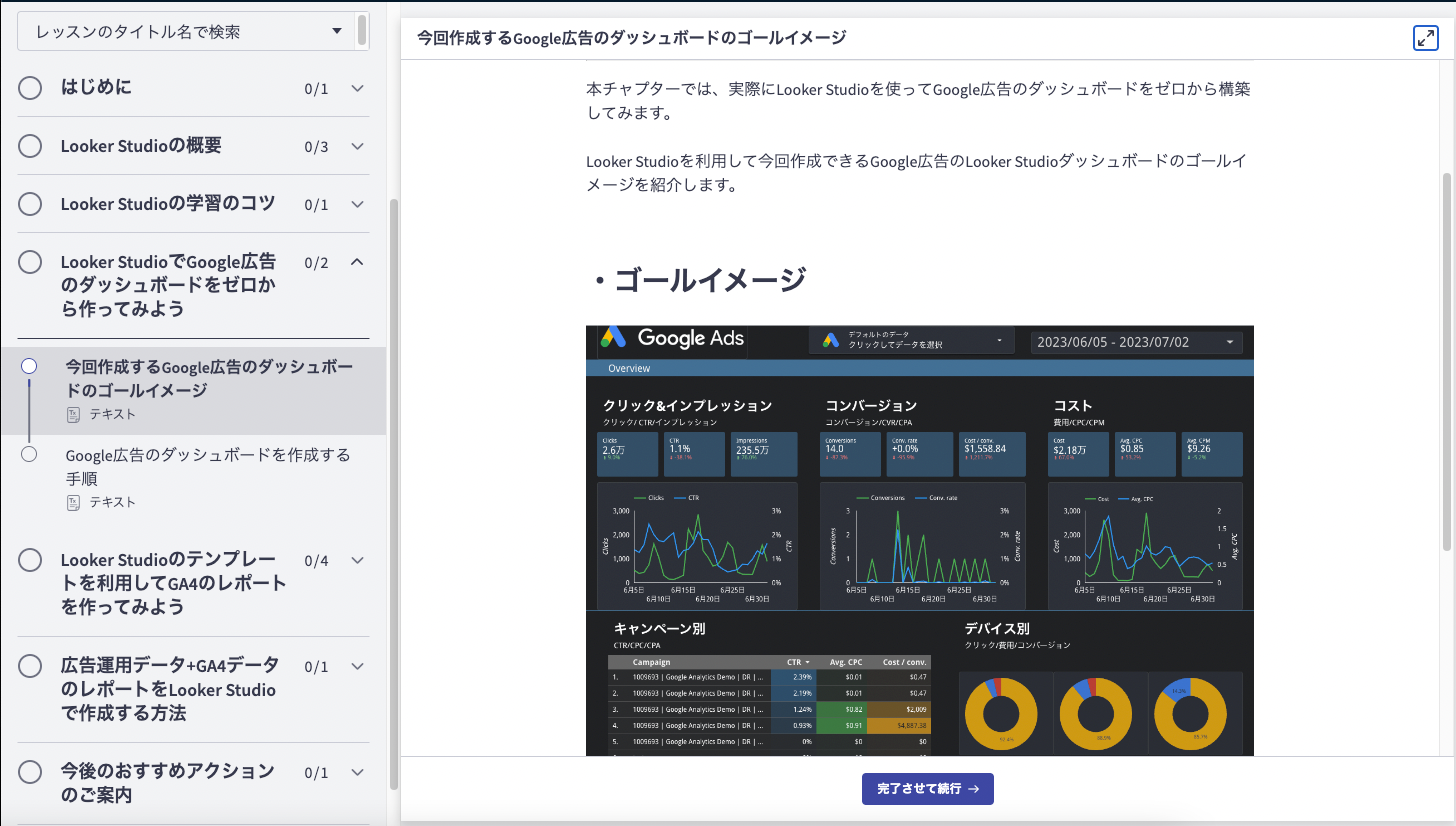Screen dimensions: 1456x826
Task: Expand the 今後のおすすめアクションのご案内 chapter
Action: [357, 772]
